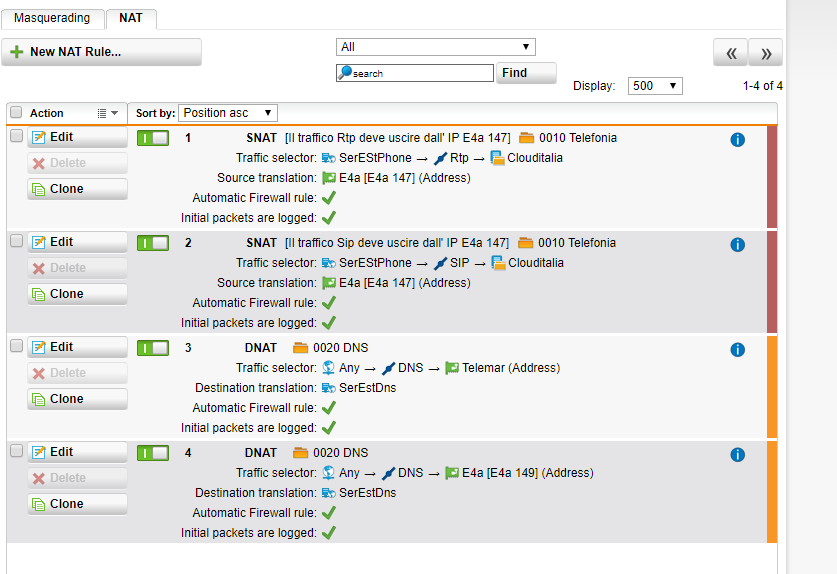Click the Any globe icon in rule 4
This screenshot has height=574, width=837.
(x=329, y=473)
